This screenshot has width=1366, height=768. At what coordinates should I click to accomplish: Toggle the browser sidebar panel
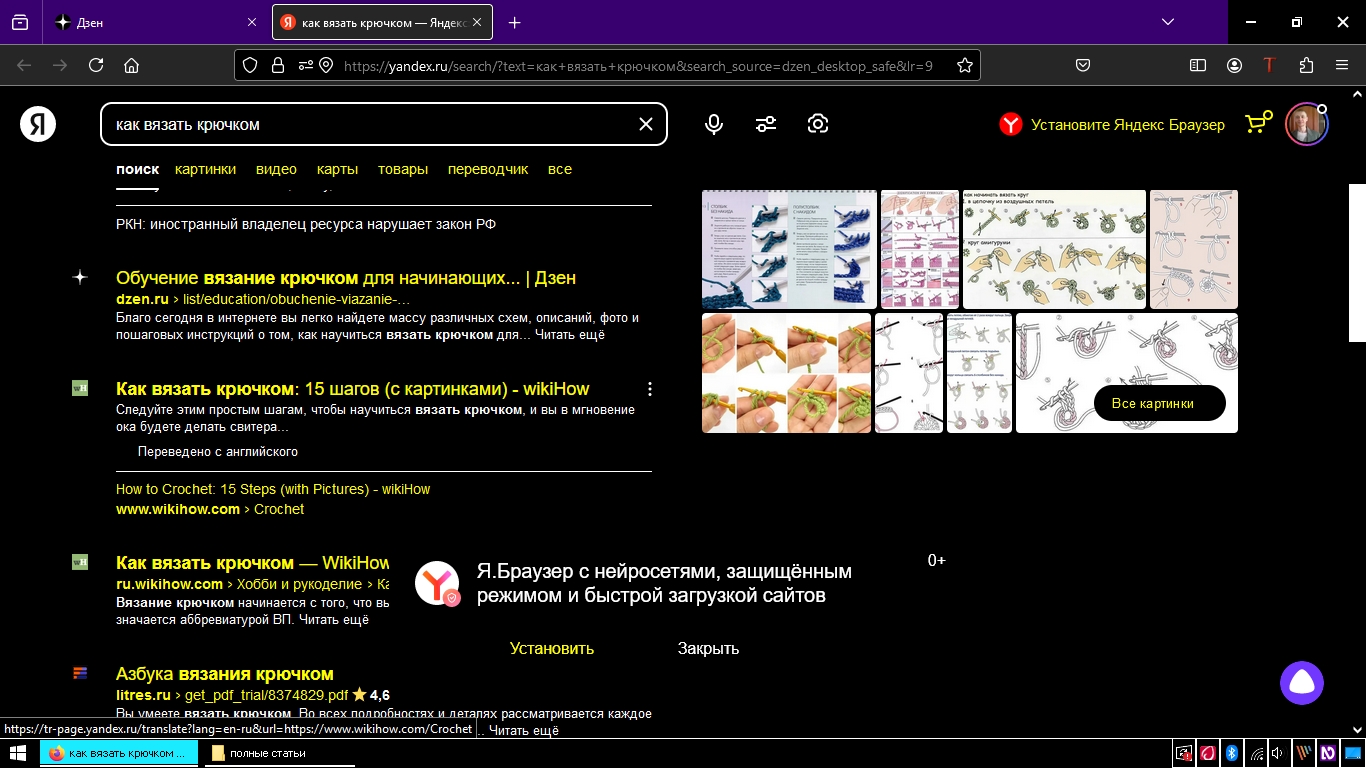pyautogui.click(x=1198, y=65)
